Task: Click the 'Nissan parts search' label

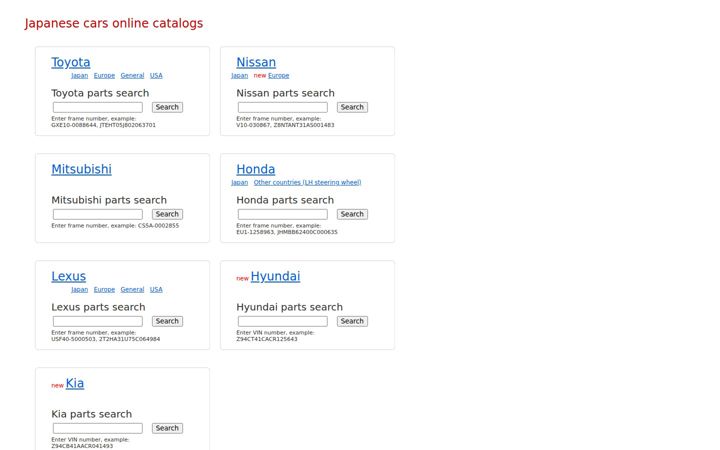Action: pyautogui.click(x=285, y=93)
